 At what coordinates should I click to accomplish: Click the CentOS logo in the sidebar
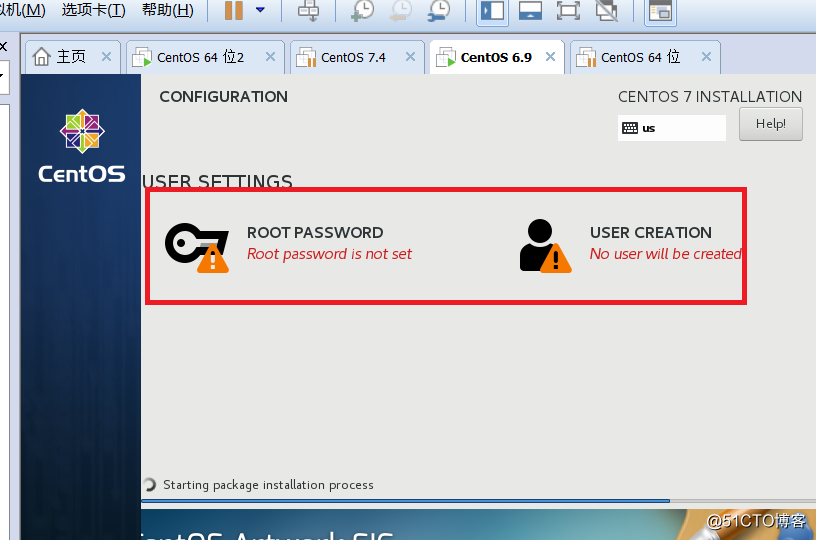(x=82, y=146)
